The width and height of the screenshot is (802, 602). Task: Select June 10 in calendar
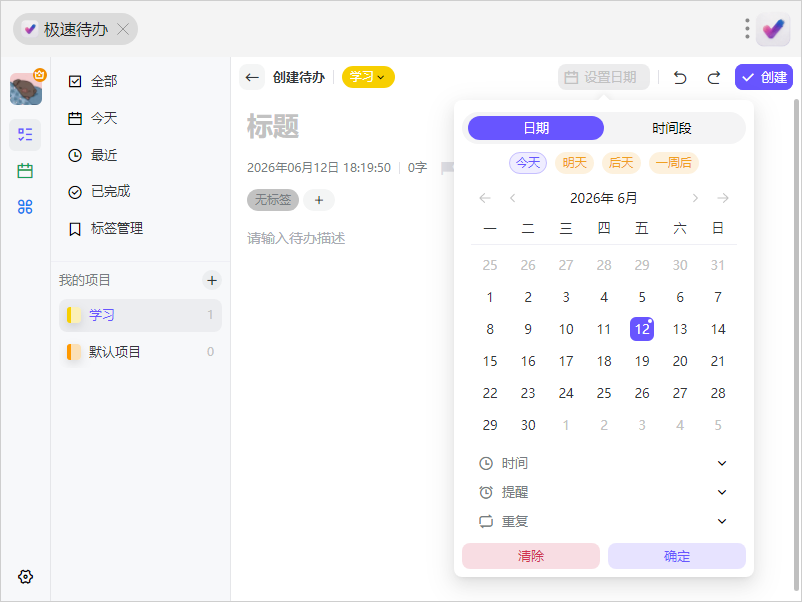click(566, 329)
